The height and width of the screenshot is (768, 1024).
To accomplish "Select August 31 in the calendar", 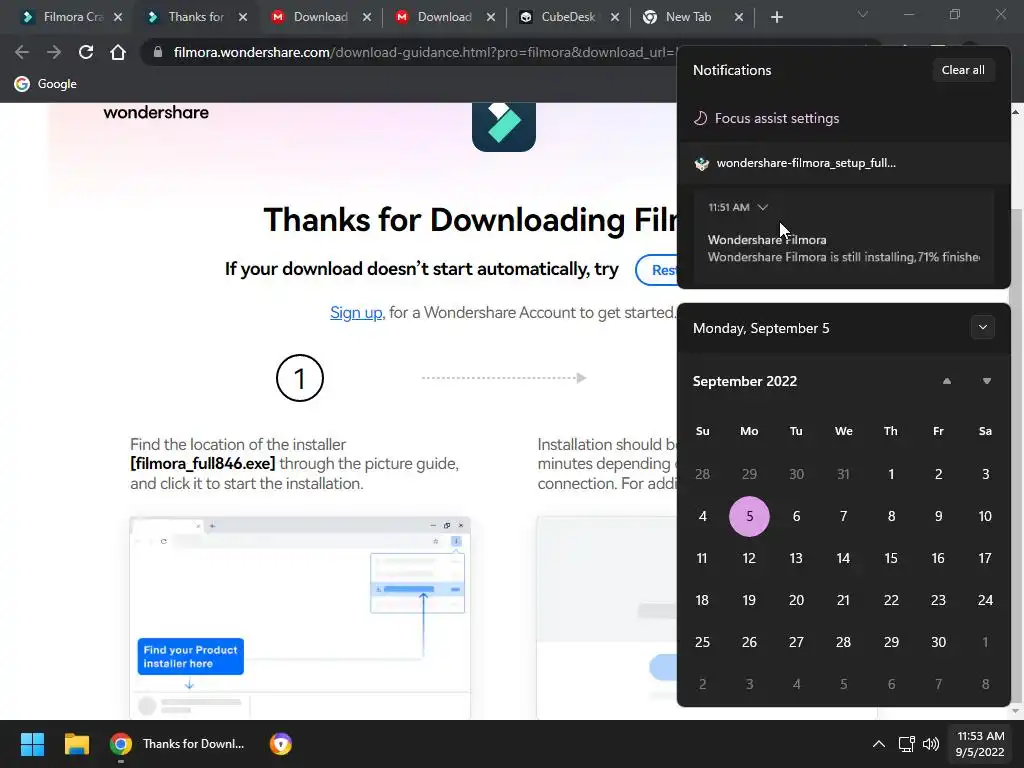I will click(x=844, y=474).
